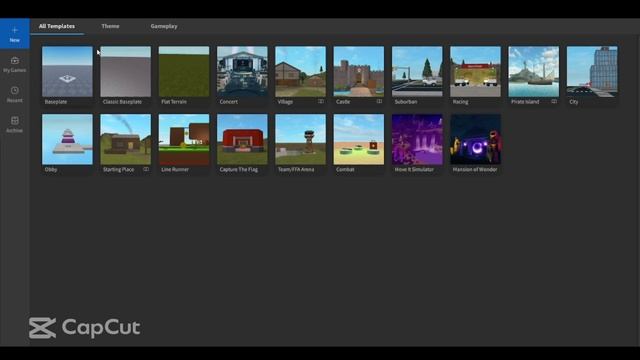Click the Racing label text
Screen dimensions: 640x360
tap(460, 102)
